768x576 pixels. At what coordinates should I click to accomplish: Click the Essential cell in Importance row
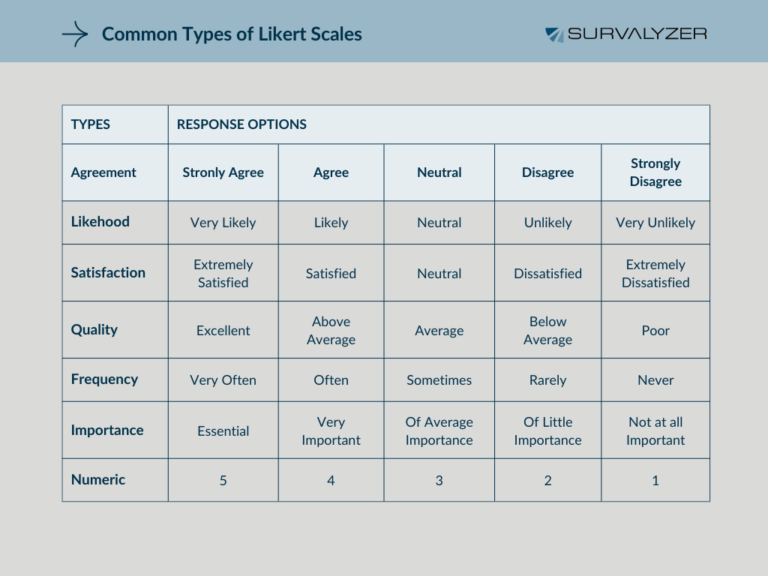pyautogui.click(x=223, y=431)
